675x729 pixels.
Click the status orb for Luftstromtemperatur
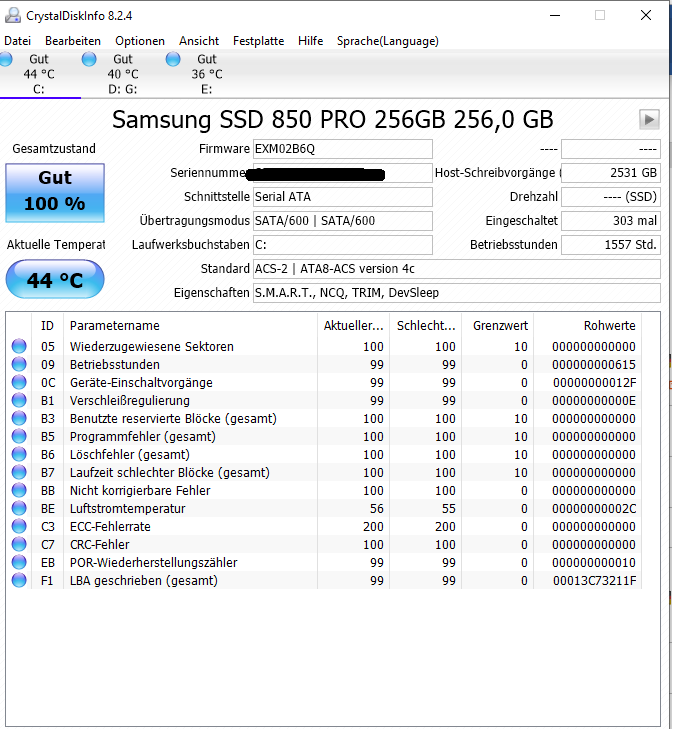coord(19,508)
